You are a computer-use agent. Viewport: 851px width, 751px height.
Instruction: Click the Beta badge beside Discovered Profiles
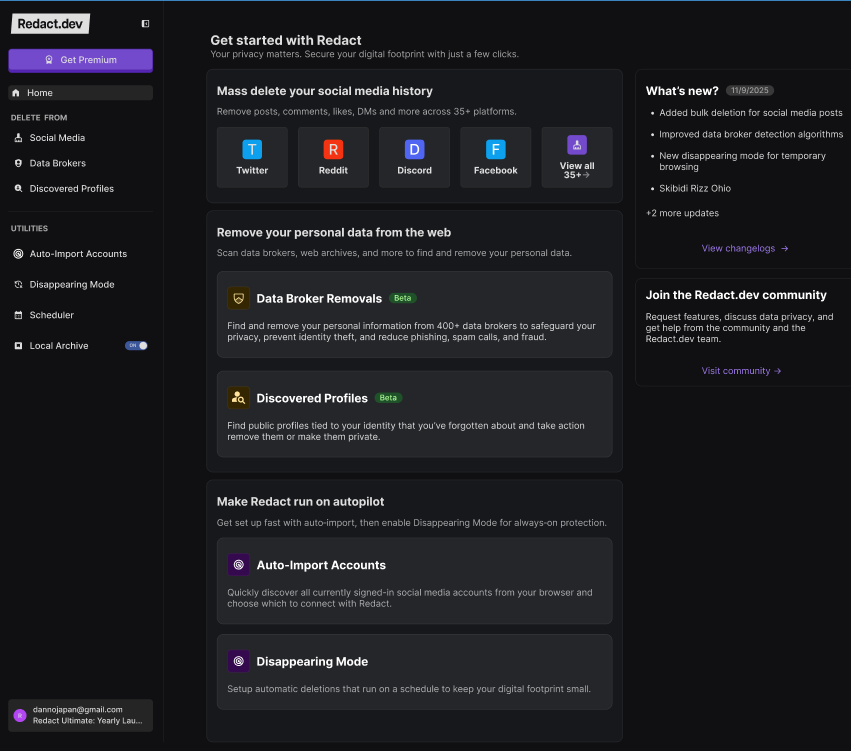click(388, 398)
